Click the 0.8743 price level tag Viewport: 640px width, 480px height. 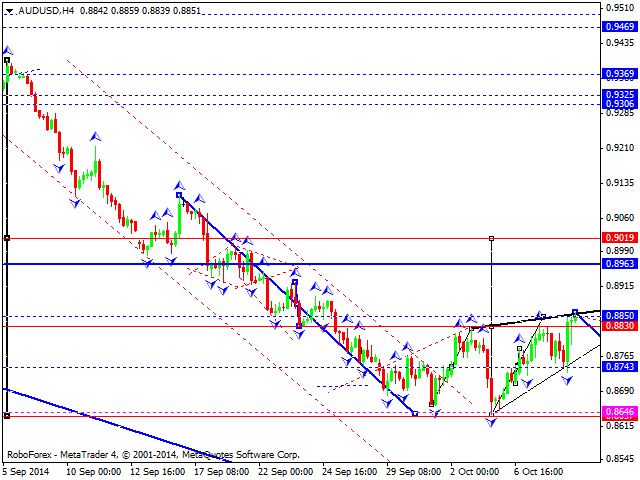[620, 367]
